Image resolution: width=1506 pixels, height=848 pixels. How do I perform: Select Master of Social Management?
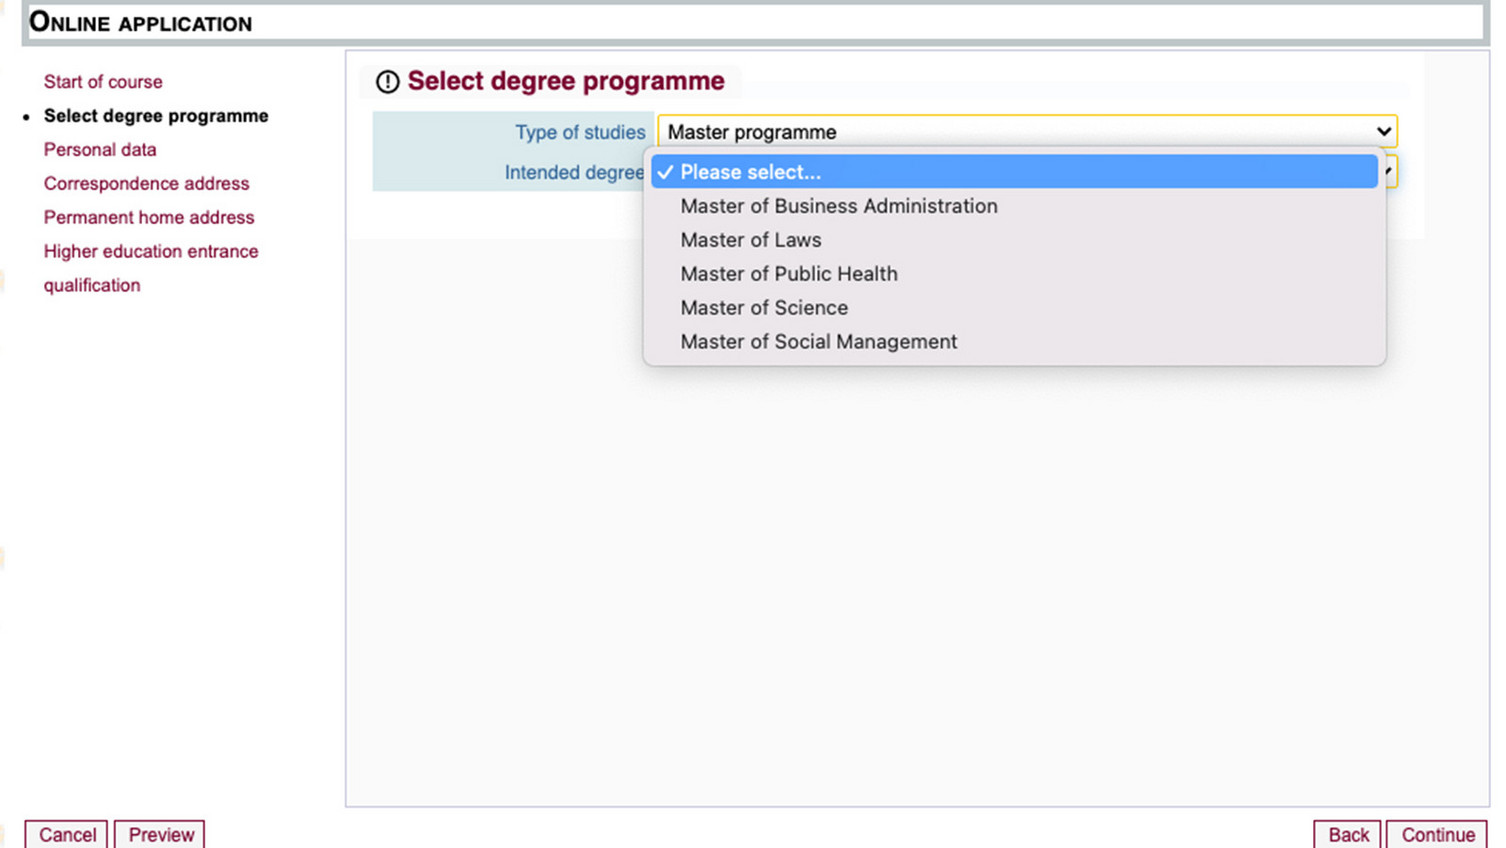818,342
